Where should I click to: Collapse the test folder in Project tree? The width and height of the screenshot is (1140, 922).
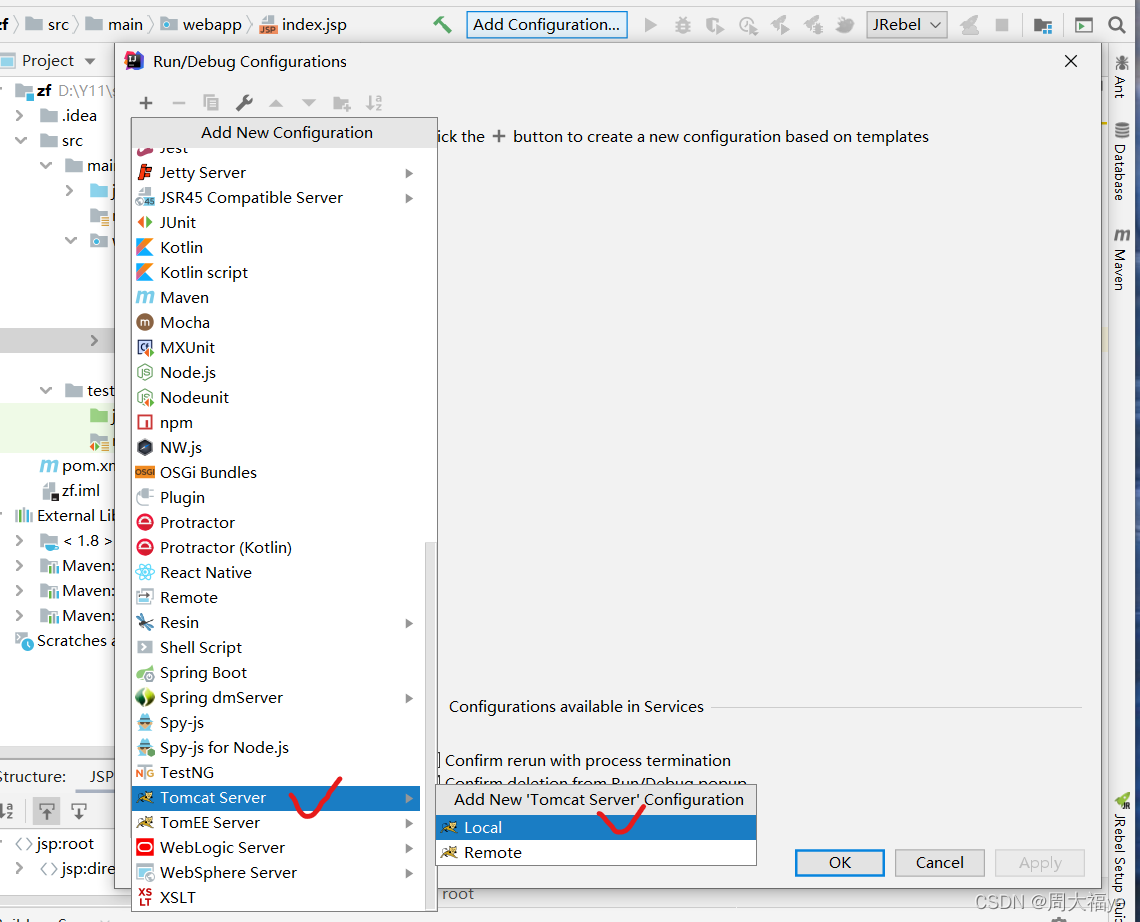pos(46,390)
